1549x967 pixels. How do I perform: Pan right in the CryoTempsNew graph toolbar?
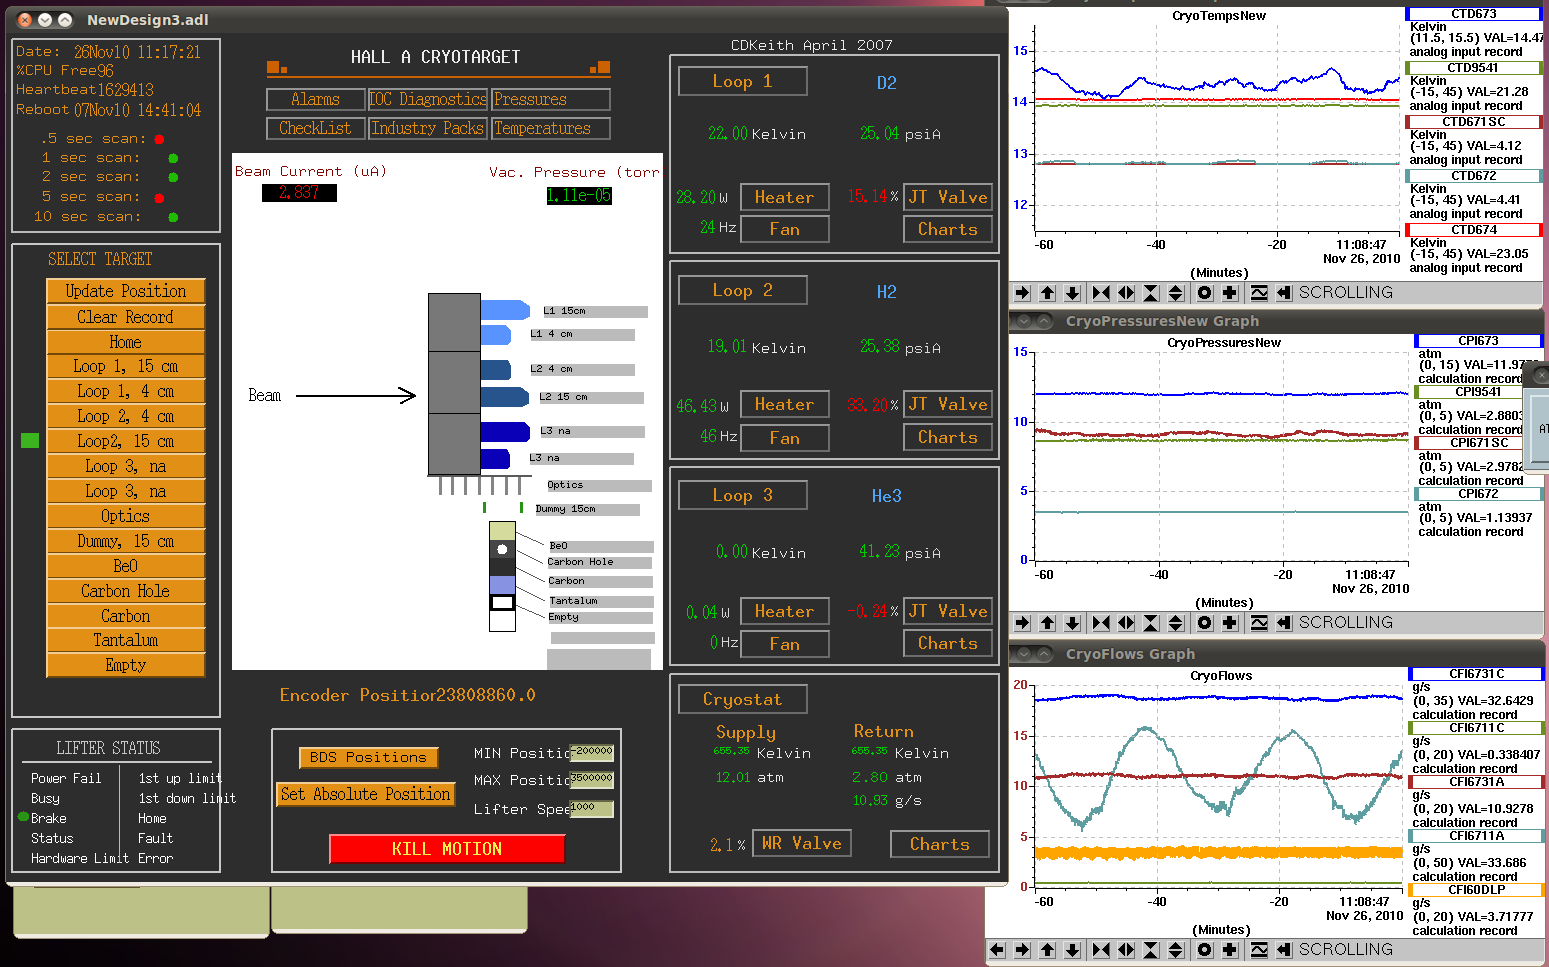(x=1022, y=293)
